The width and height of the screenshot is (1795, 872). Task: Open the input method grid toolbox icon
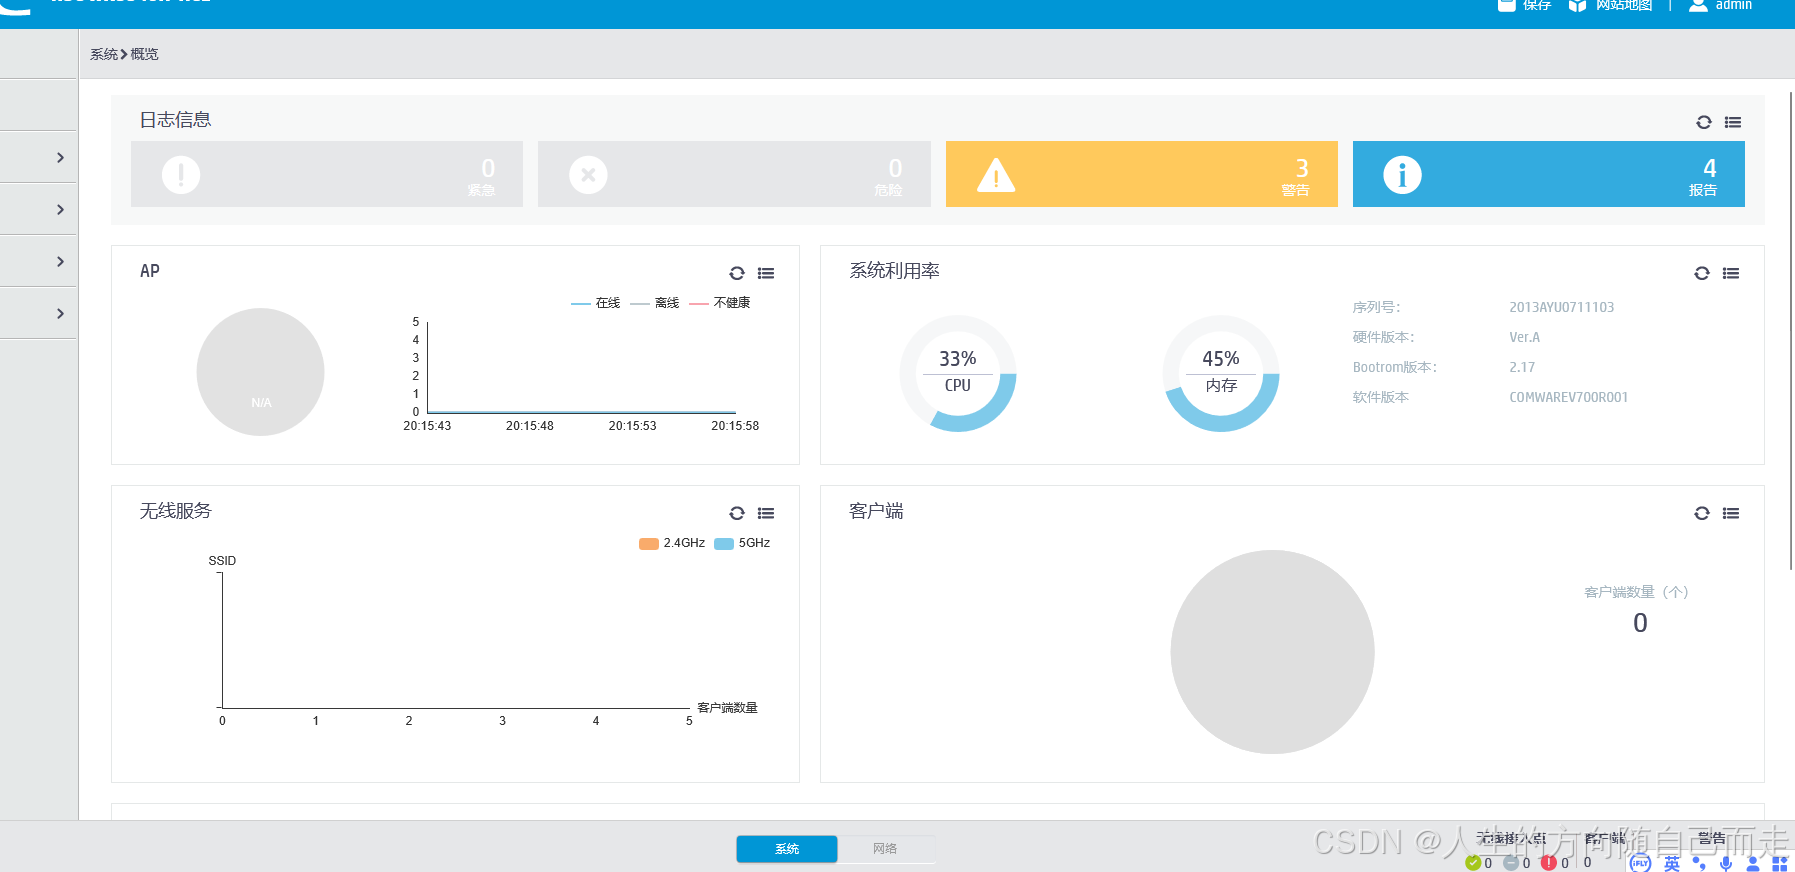pyautogui.click(x=1780, y=863)
